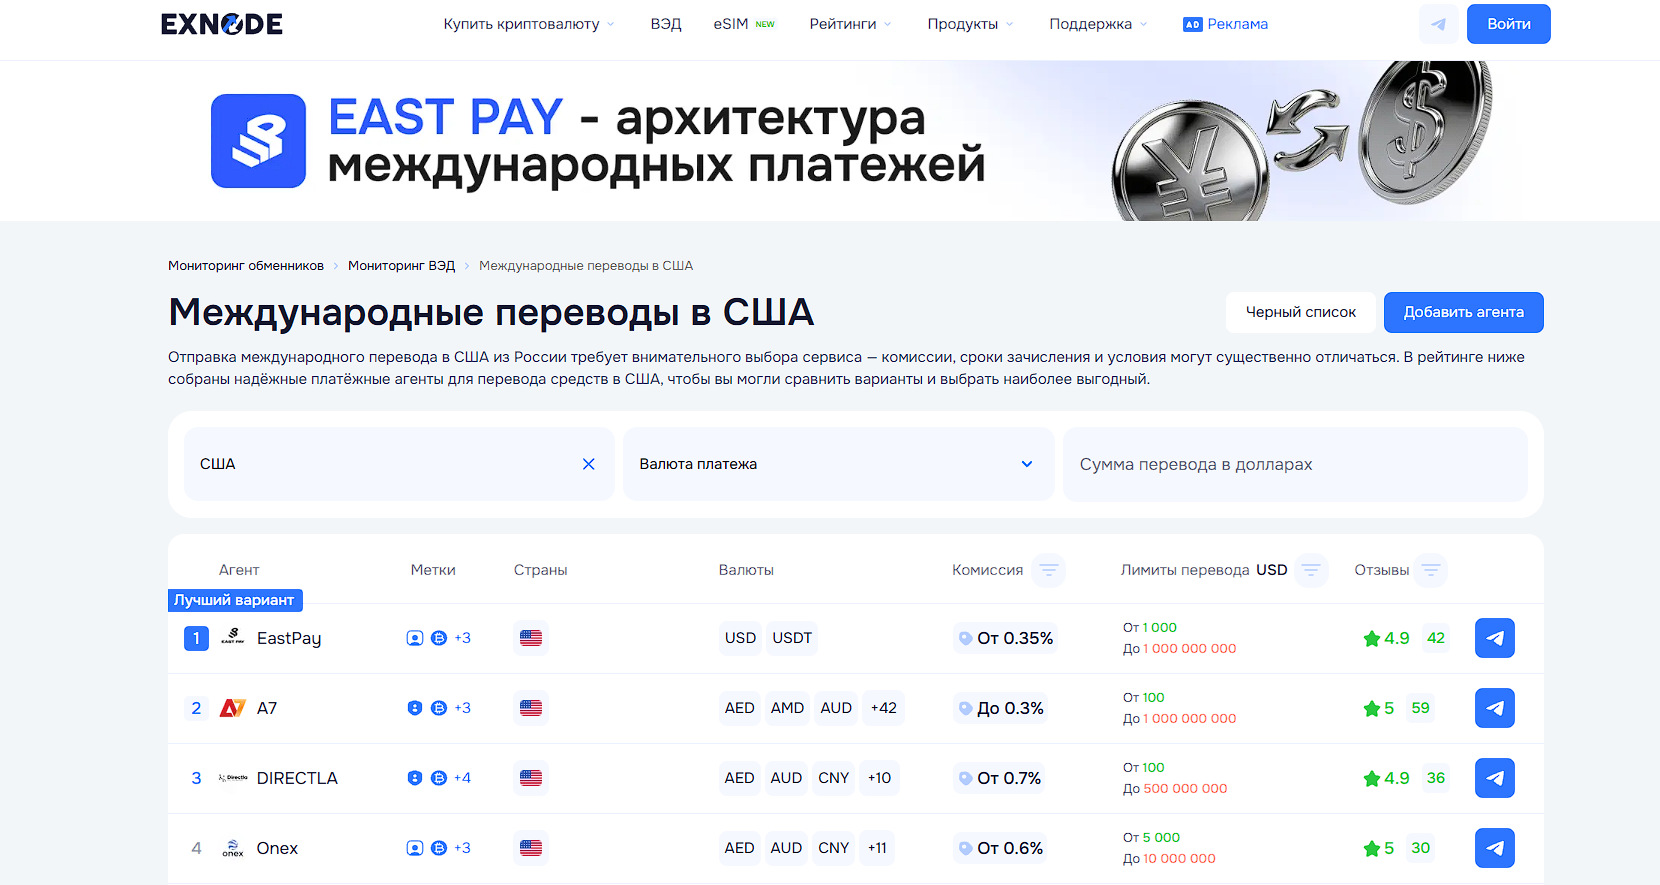Click the USA flag in A7 row
This screenshot has height=885, width=1660.
pos(531,708)
